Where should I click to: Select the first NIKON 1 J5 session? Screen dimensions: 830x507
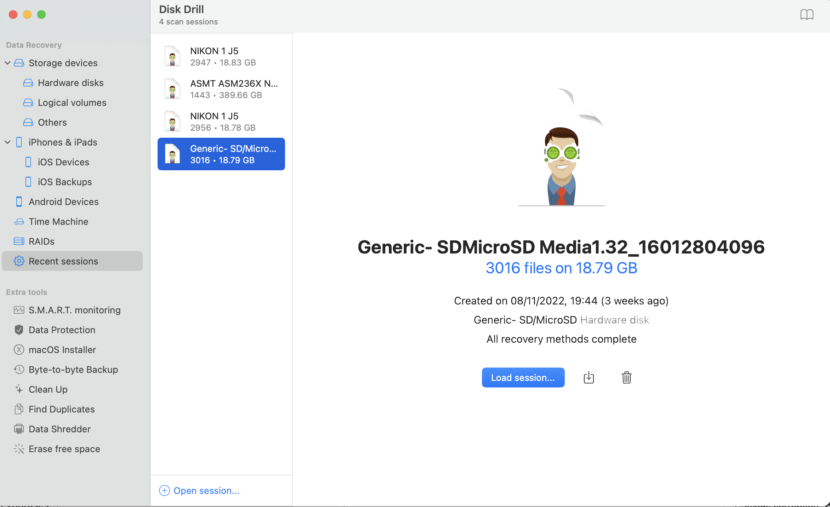tap(221, 56)
